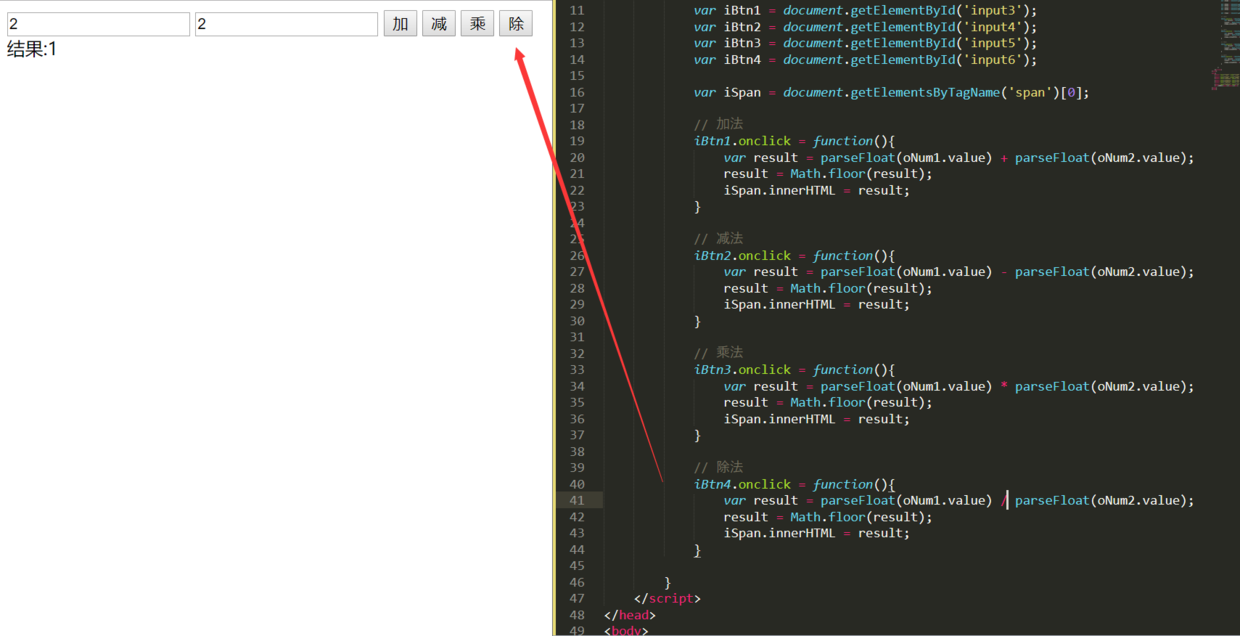Click the 'span' string on line 16
This screenshot has width=1240, height=636.
[1030, 92]
